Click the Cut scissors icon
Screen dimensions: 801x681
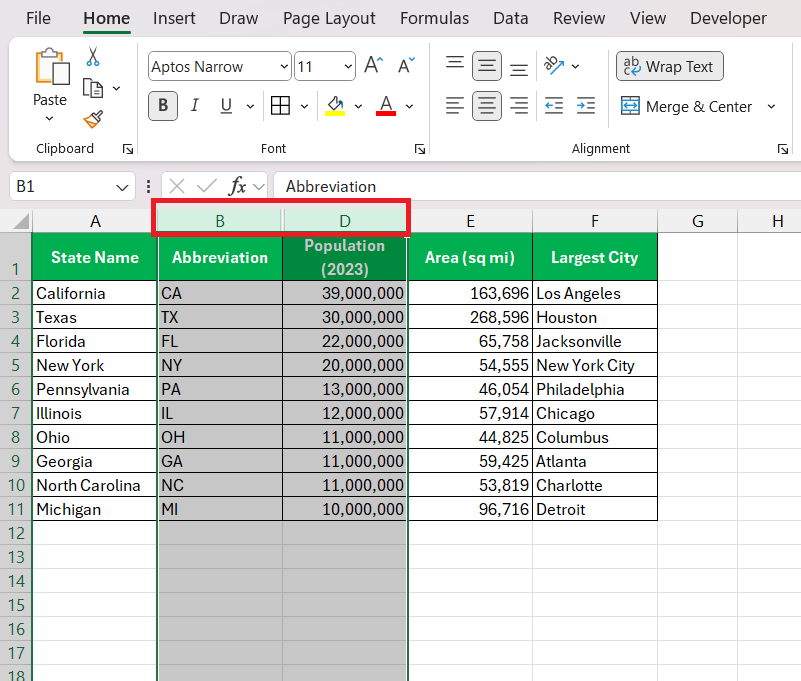pos(92,57)
